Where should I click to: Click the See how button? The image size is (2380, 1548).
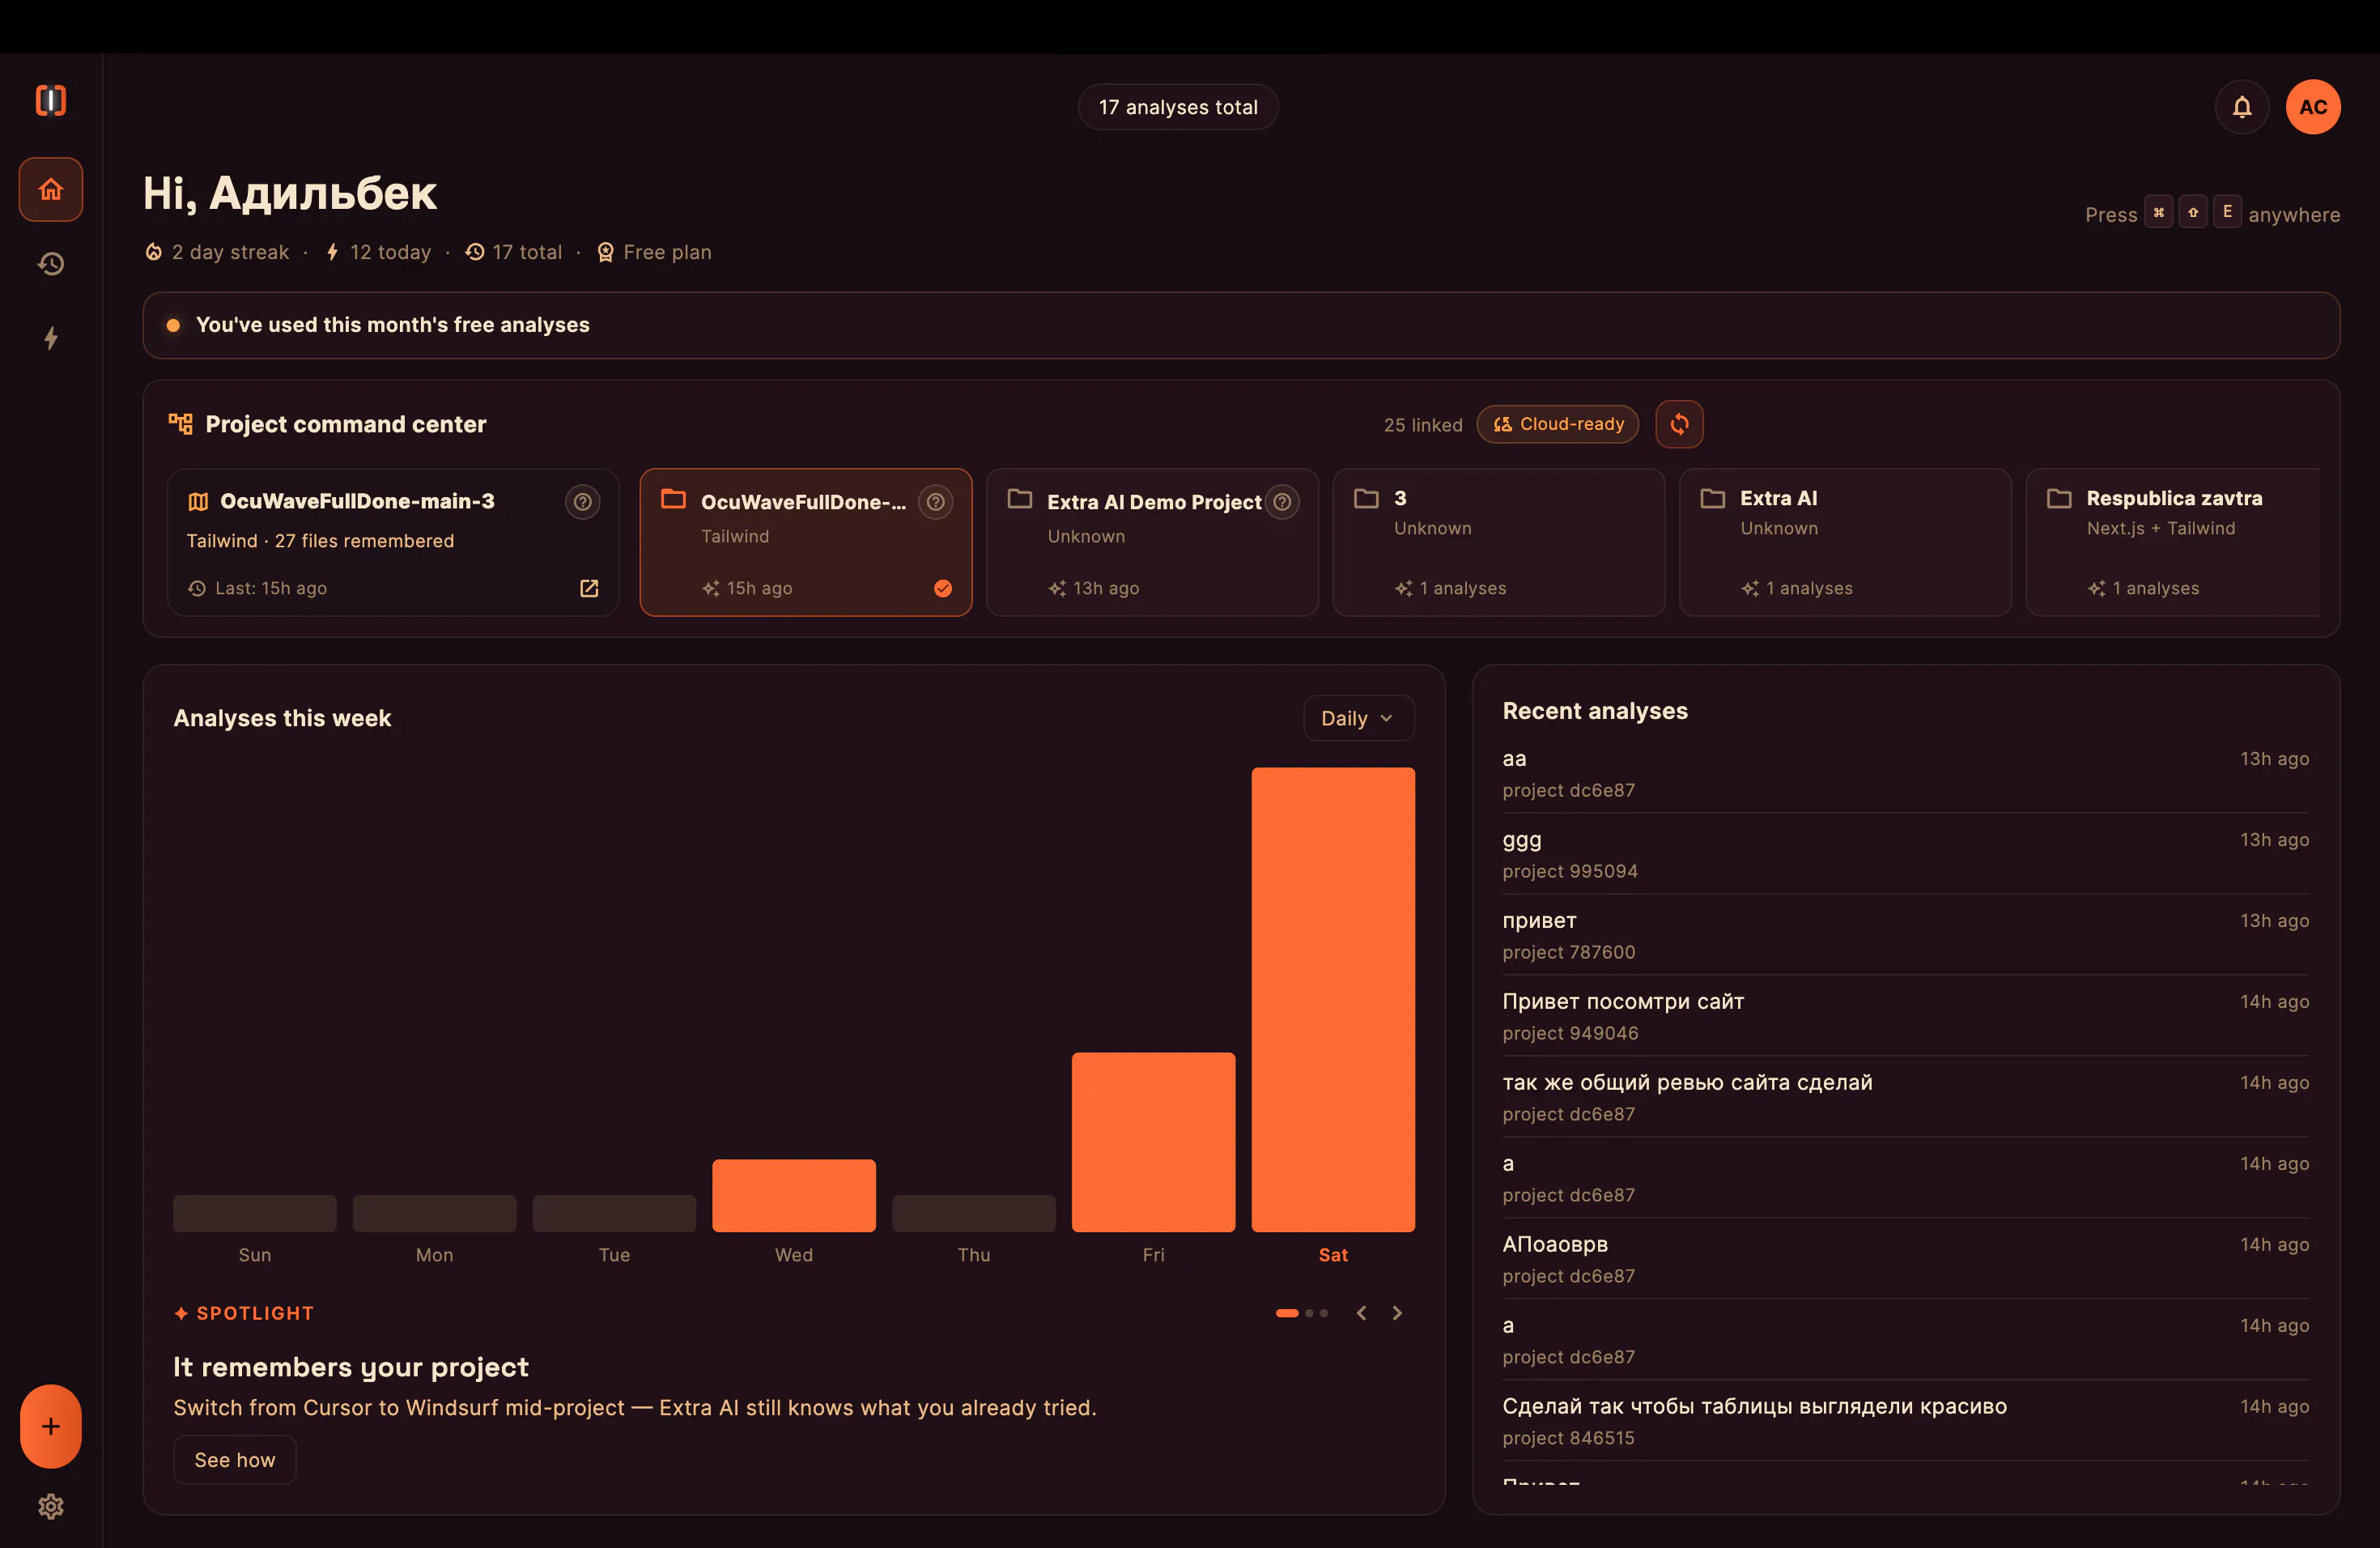(x=234, y=1460)
